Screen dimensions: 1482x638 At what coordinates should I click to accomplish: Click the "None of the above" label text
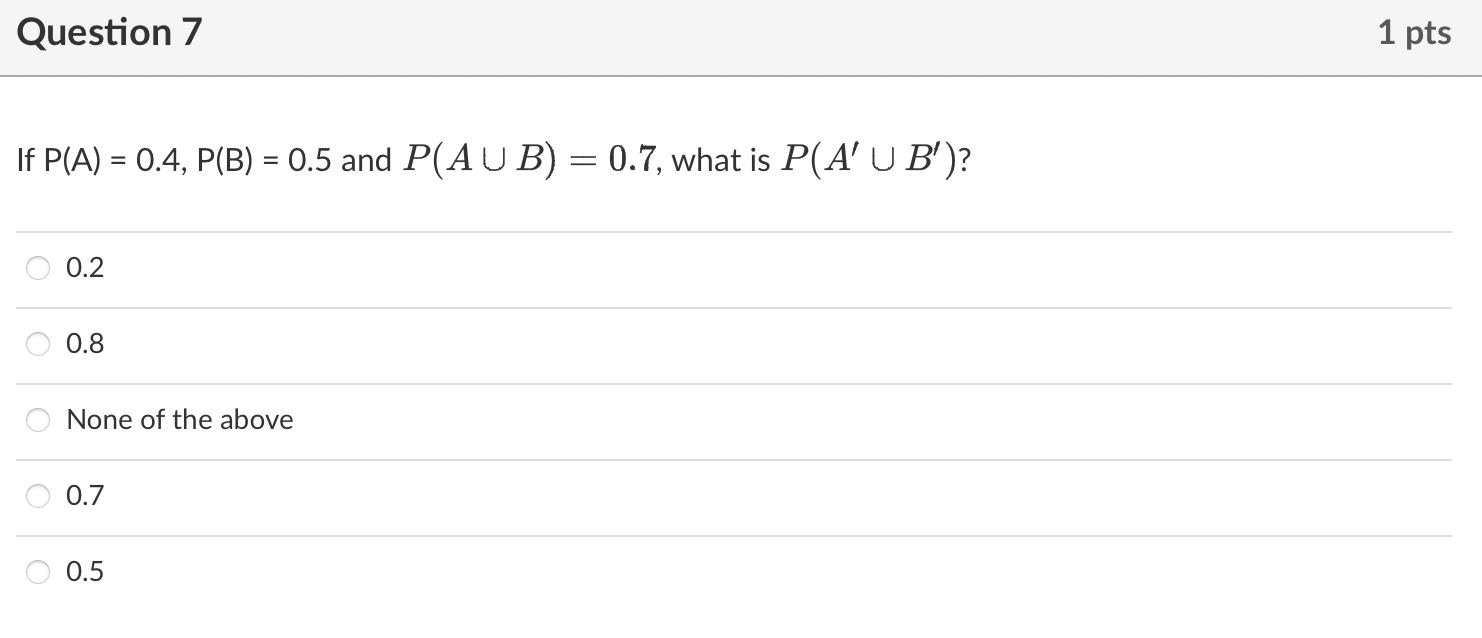[179, 420]
